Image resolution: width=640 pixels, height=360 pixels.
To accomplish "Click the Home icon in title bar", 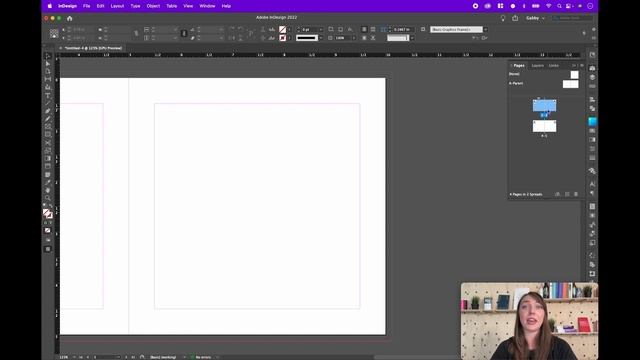I will 69,18.
